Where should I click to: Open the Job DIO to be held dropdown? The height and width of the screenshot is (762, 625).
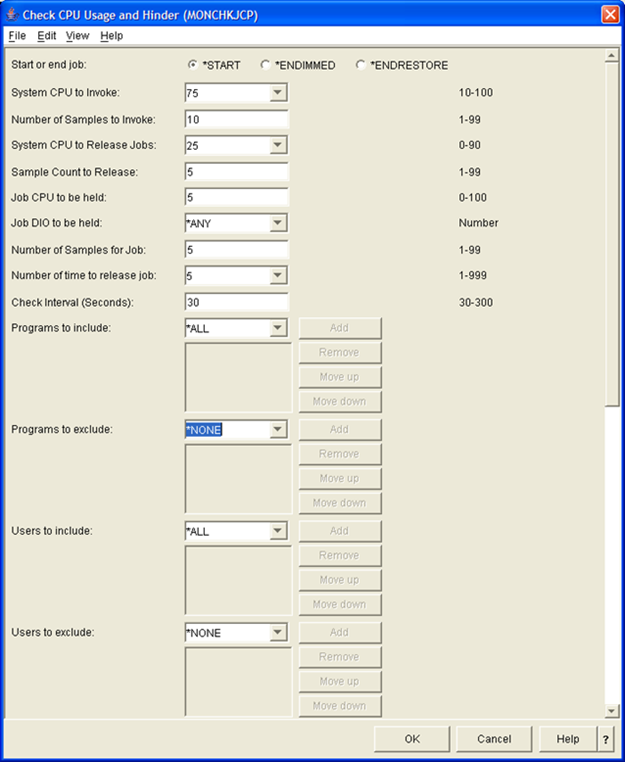coord(278,223)
